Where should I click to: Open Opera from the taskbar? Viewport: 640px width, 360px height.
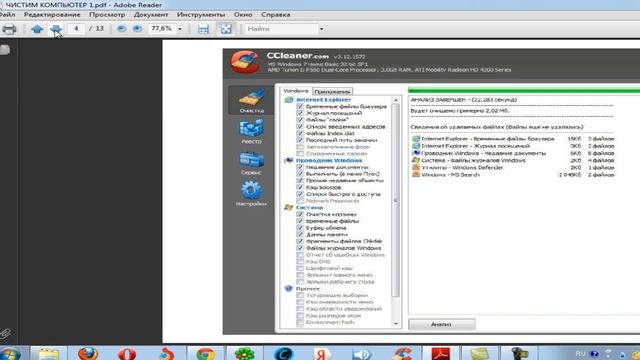[127, 353]
